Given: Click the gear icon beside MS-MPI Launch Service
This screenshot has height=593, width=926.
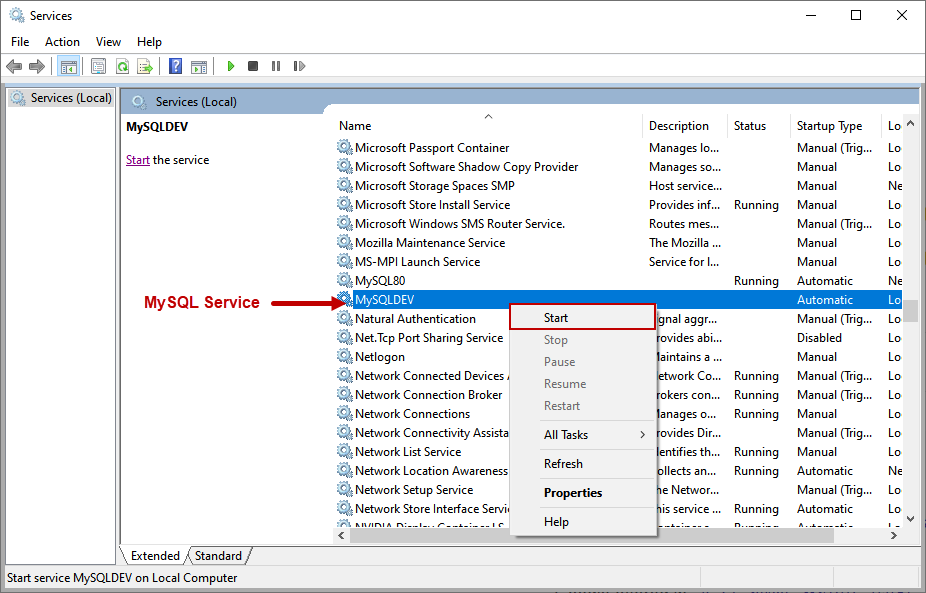Looking at the screenshot, I should pos(345,261).
